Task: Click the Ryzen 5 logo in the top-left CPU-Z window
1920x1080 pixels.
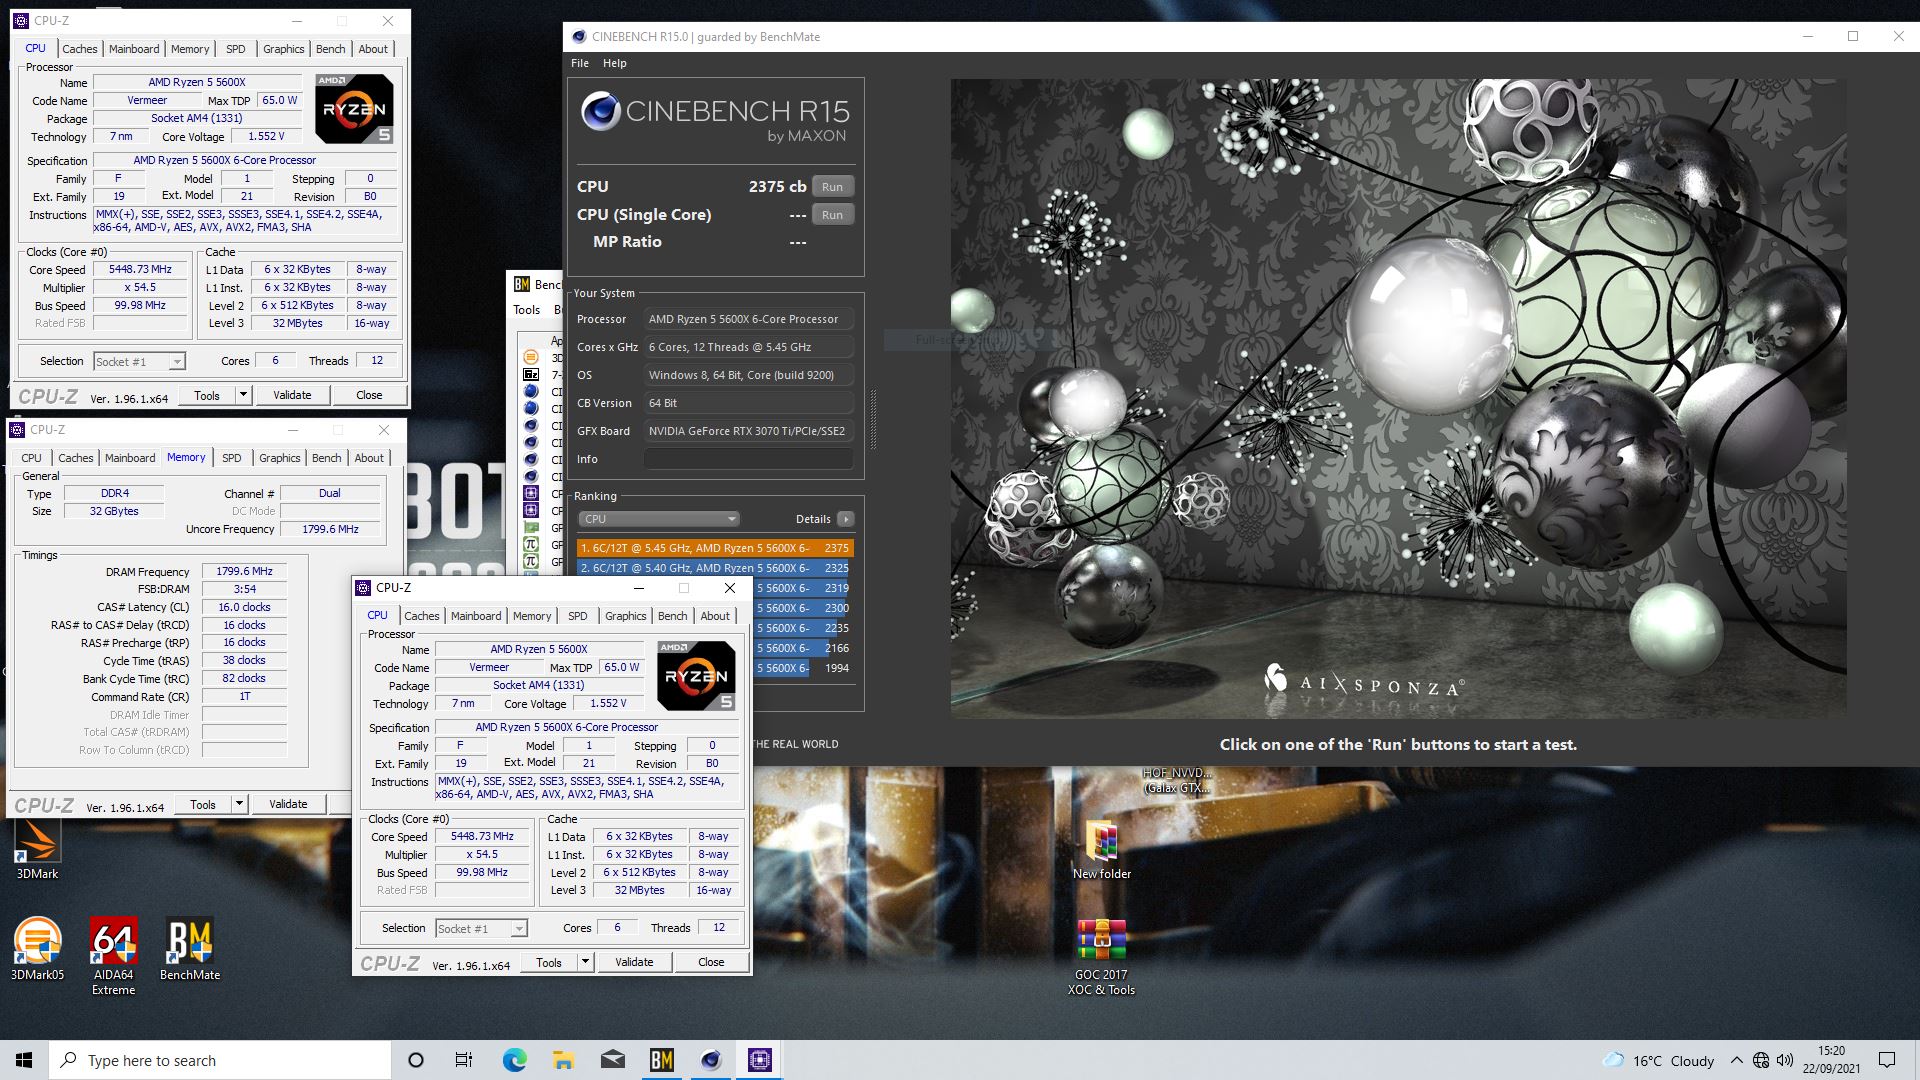Action: 354,108
